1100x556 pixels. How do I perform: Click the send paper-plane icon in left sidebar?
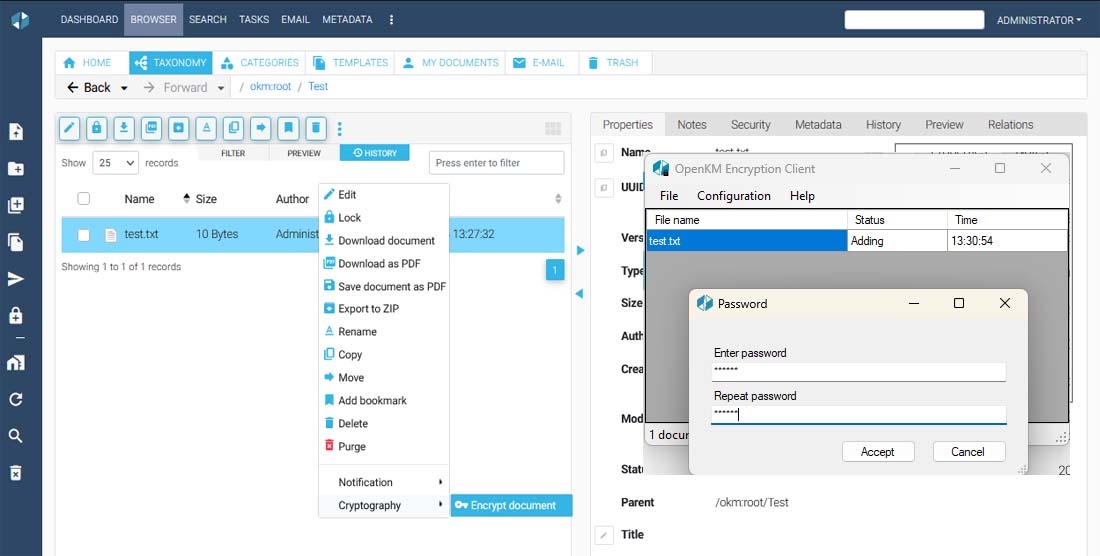point(15,279)
